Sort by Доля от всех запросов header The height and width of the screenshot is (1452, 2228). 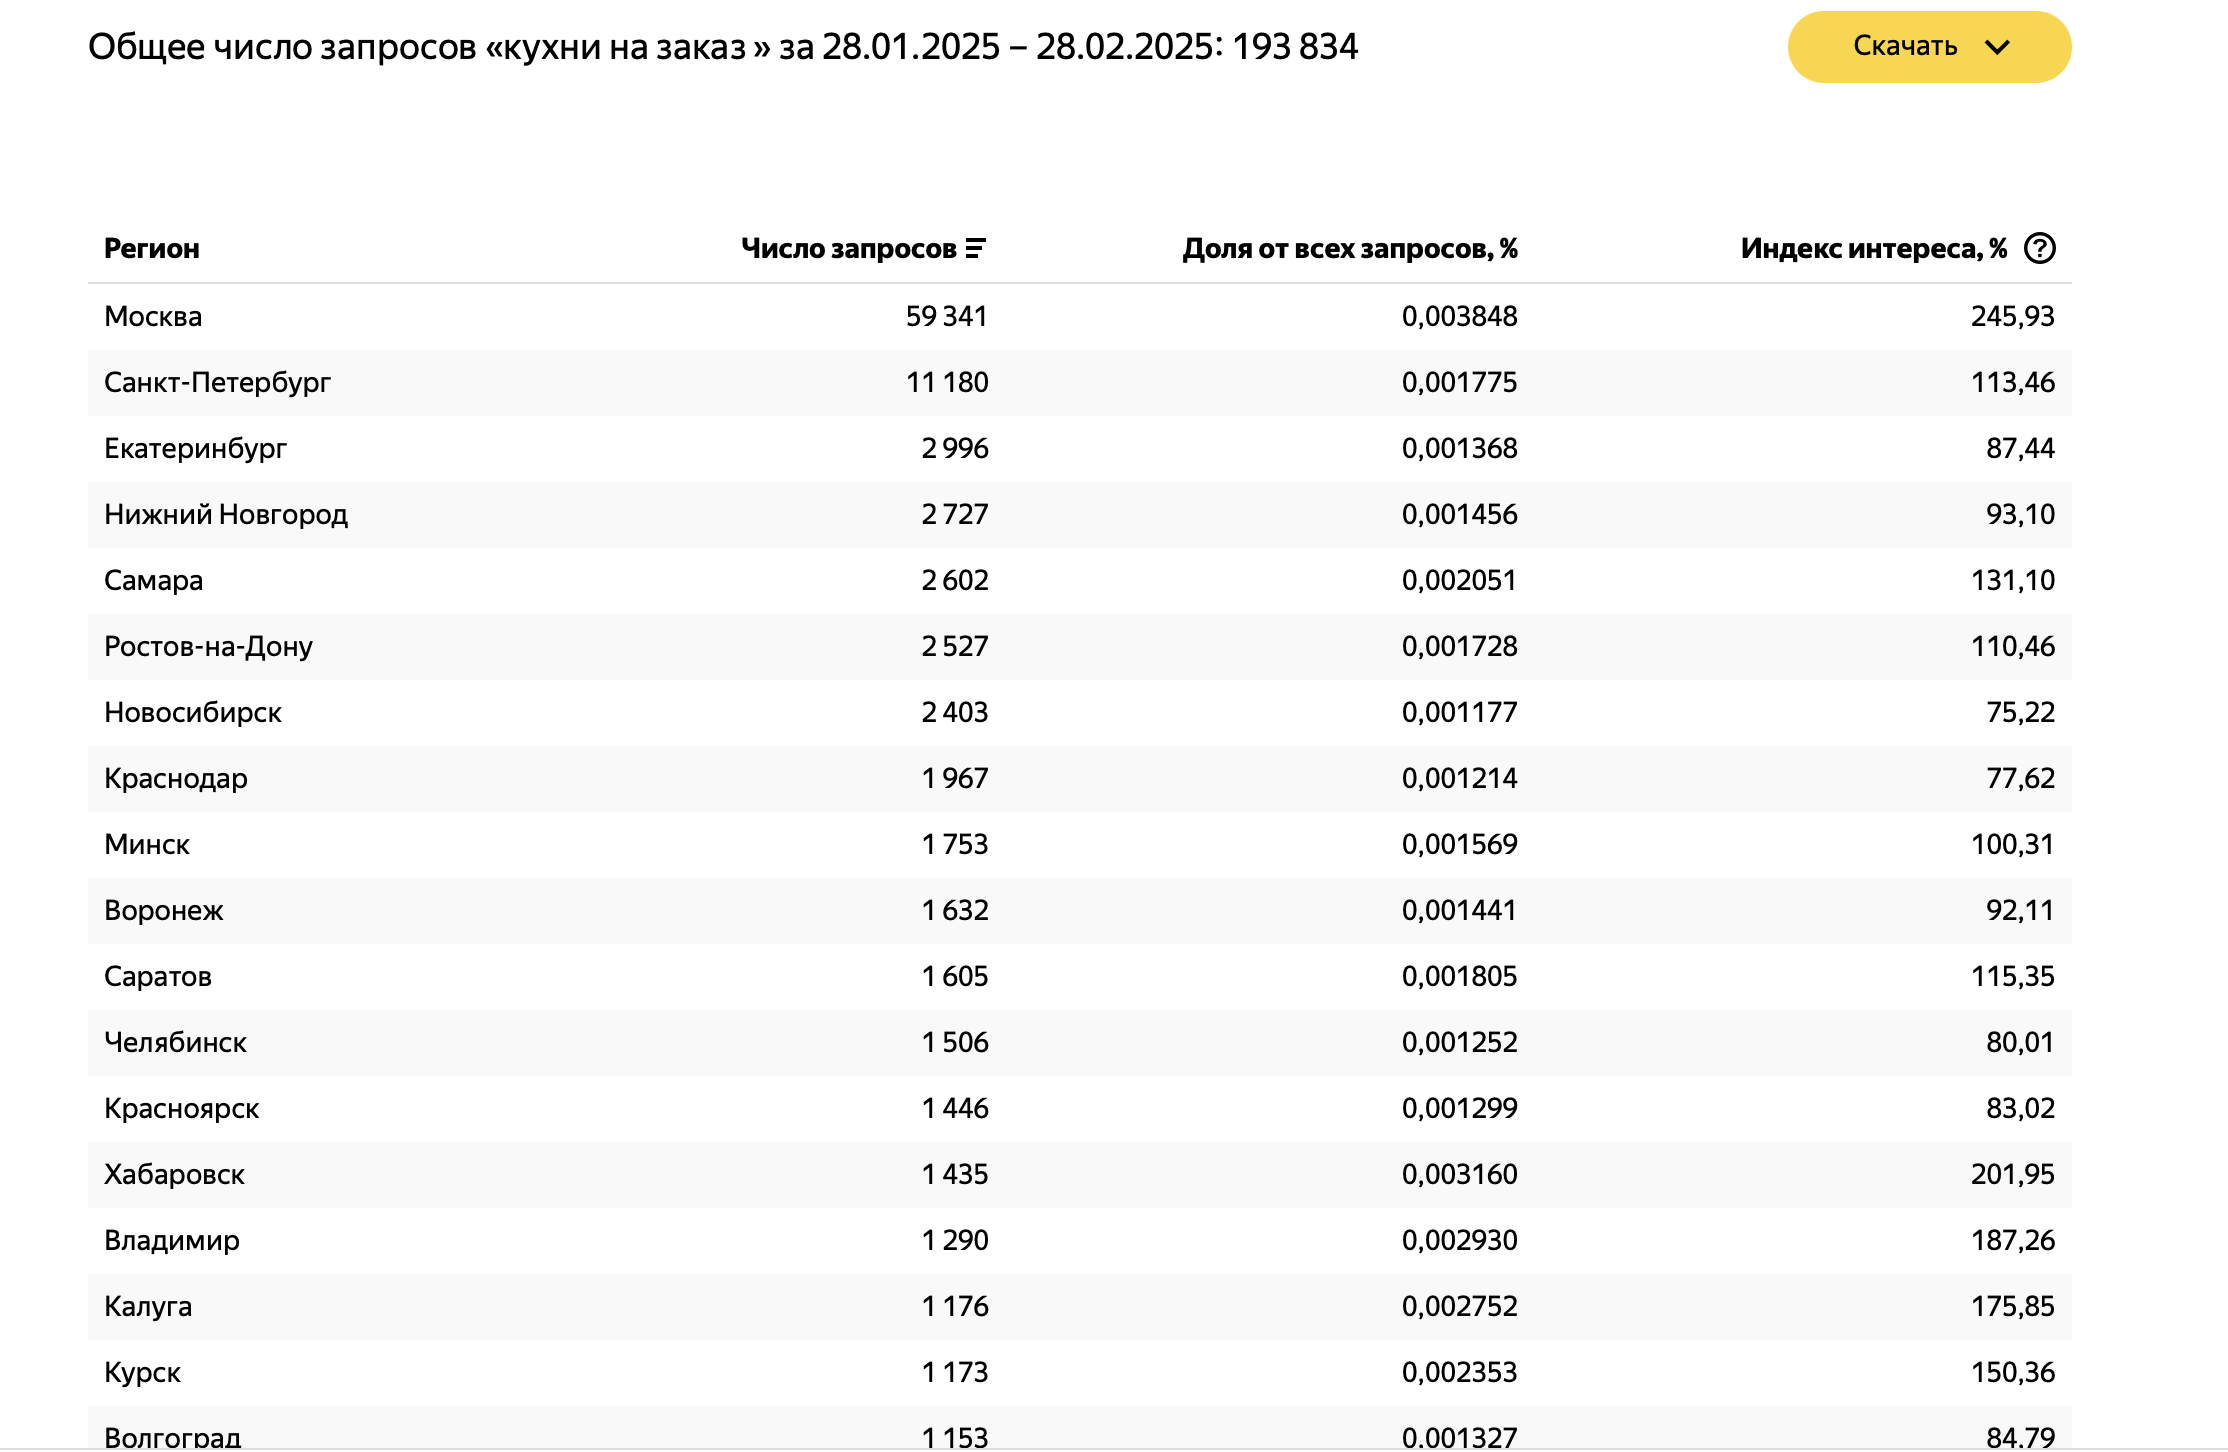point(1349,248)
